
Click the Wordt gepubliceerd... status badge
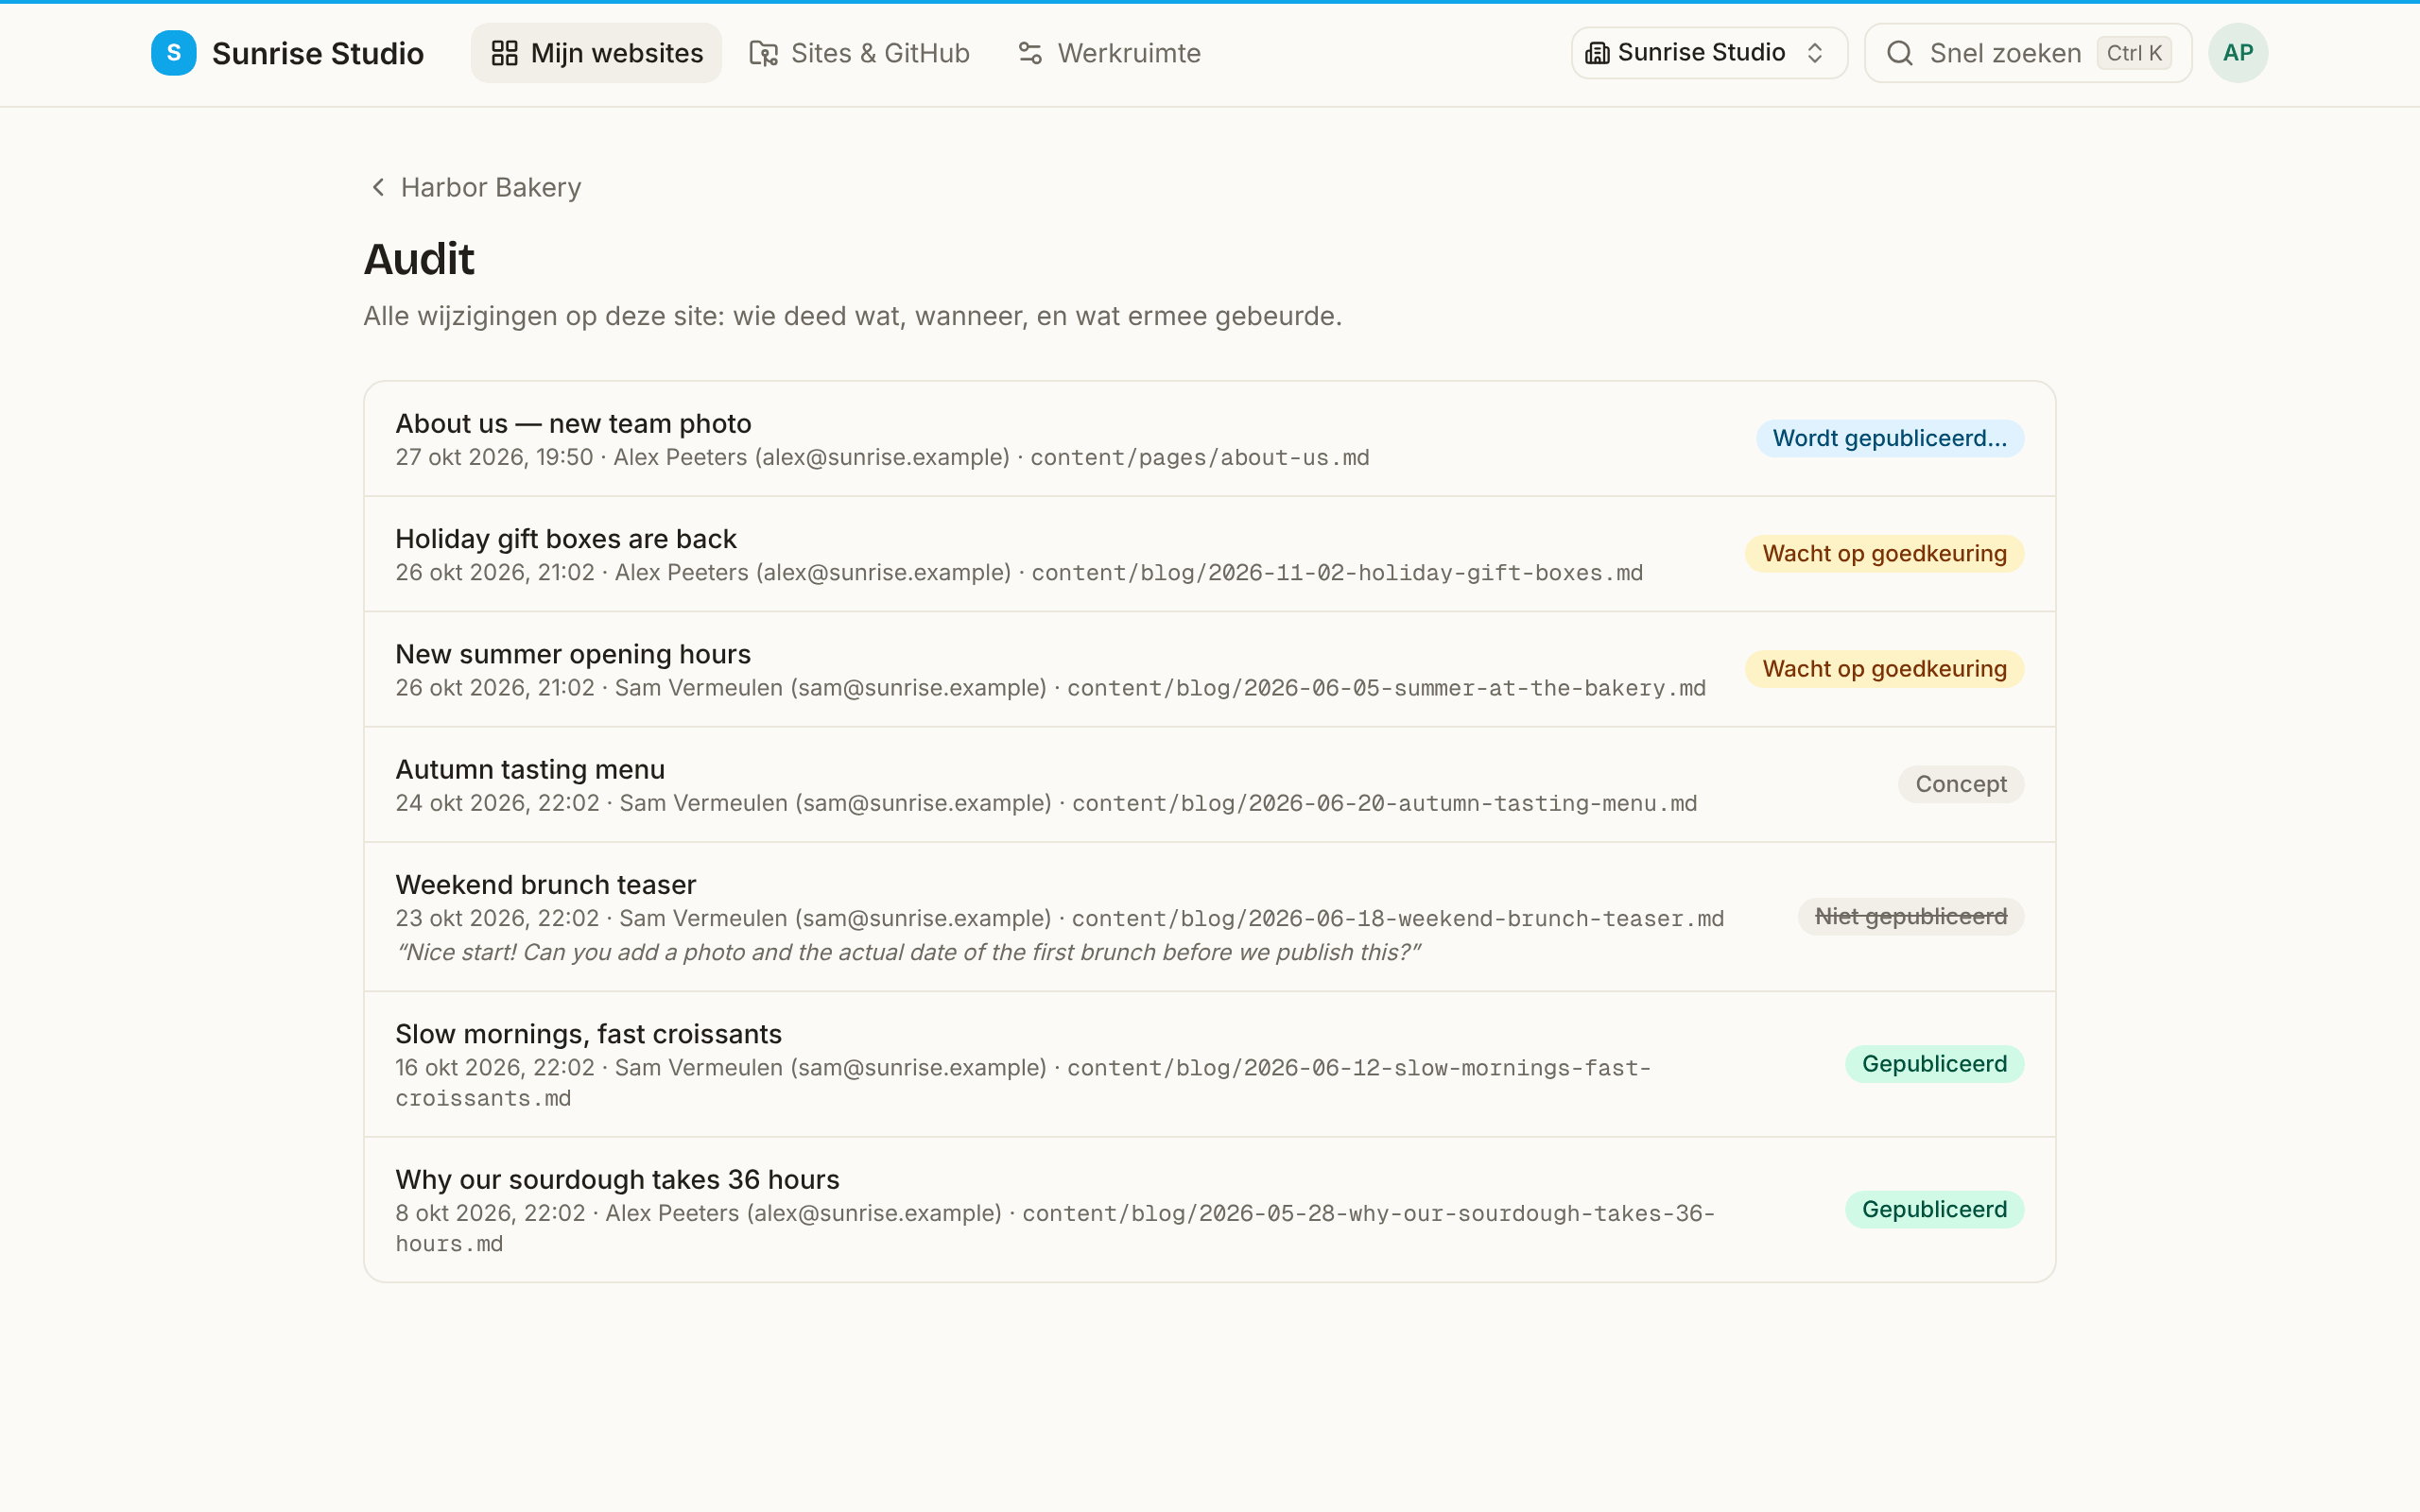coord(1889,438)
